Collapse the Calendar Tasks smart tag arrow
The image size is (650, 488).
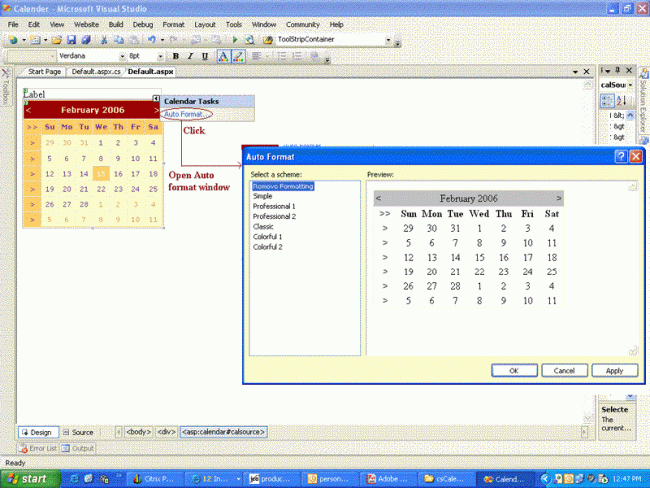point(156,99)
